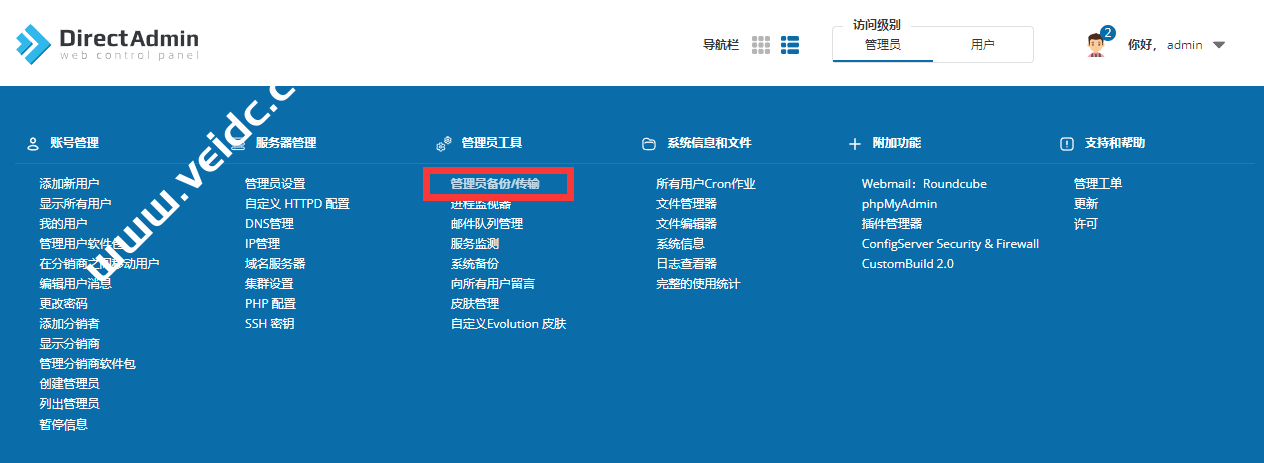The image size is (1264, 463).
Task: Click the DirectAdmin logo
Action: tap(107, 43)
